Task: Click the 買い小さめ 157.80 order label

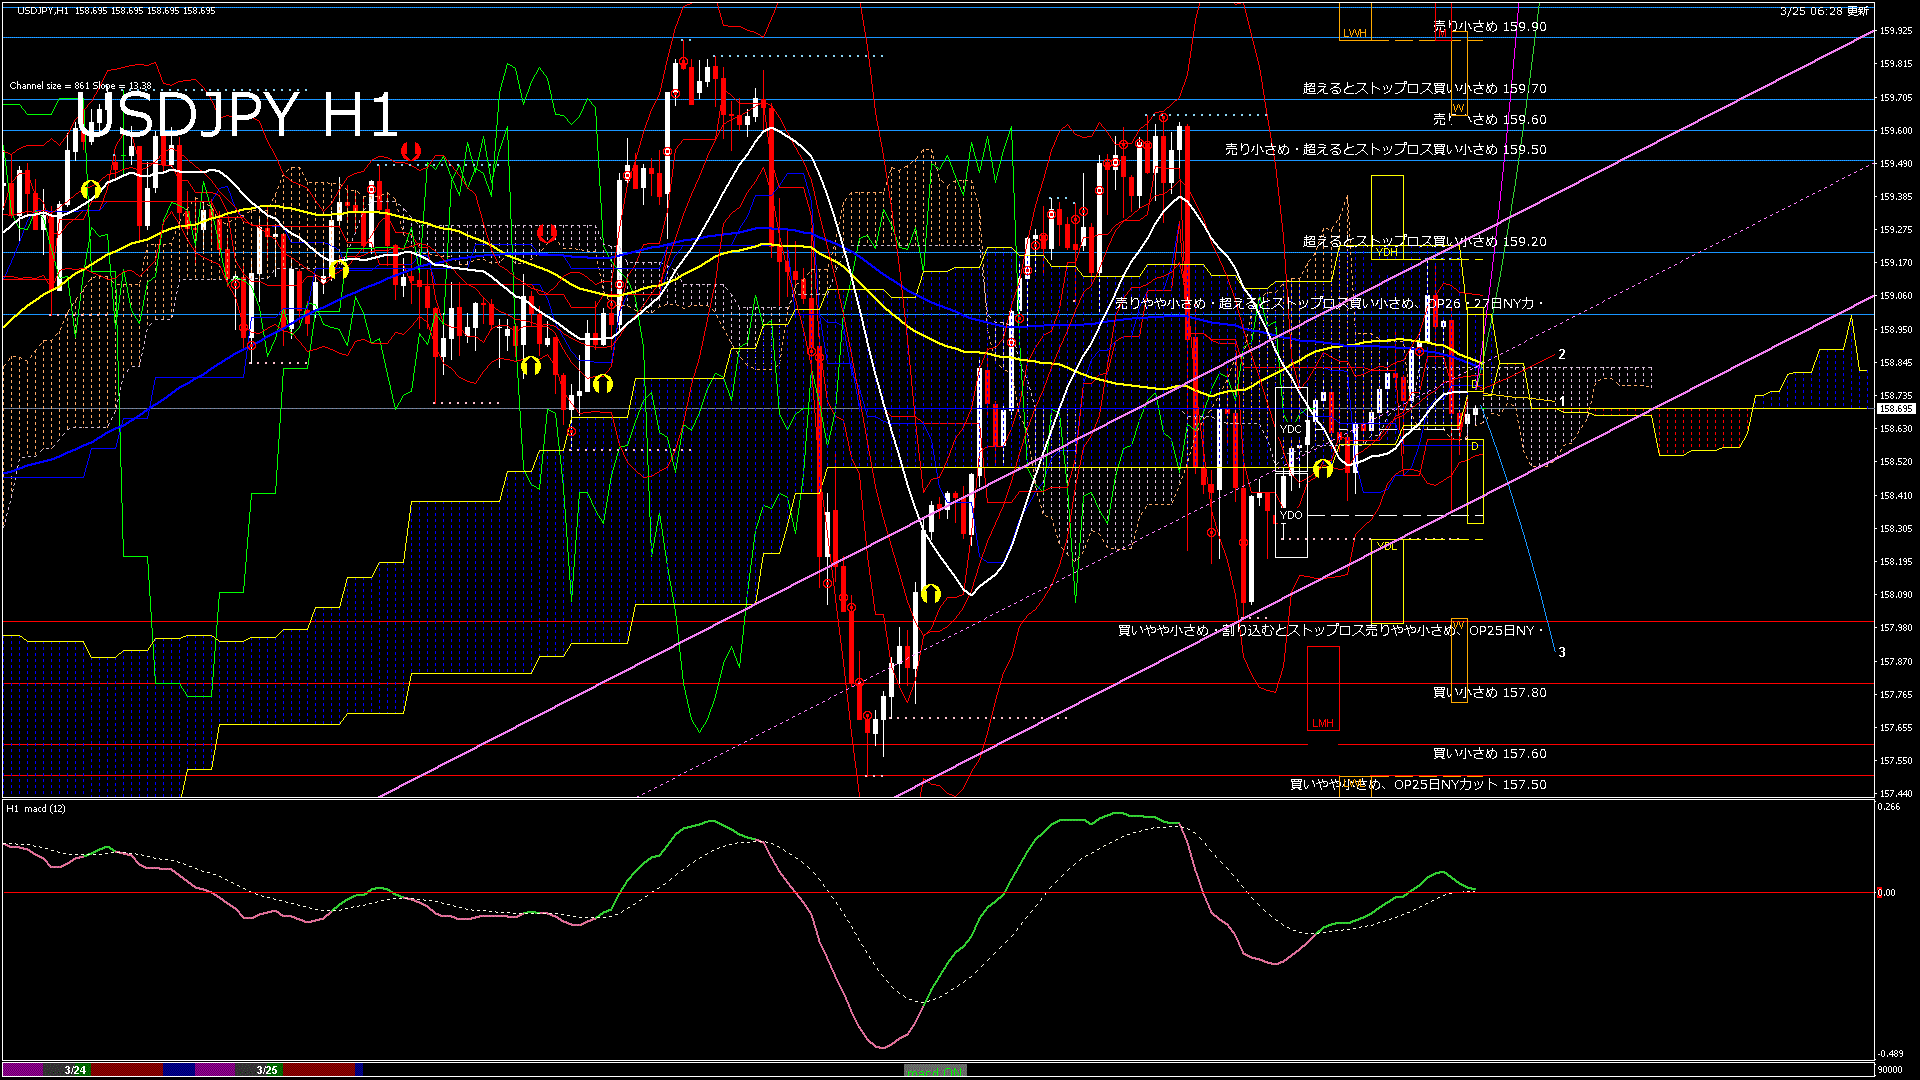Action: 1489,692
